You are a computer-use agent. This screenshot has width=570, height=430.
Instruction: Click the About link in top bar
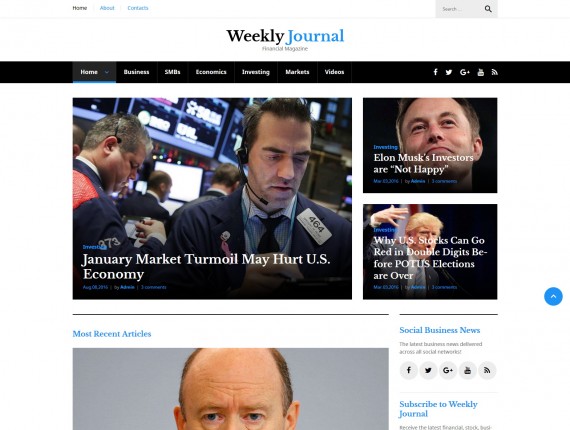(107, 8)
